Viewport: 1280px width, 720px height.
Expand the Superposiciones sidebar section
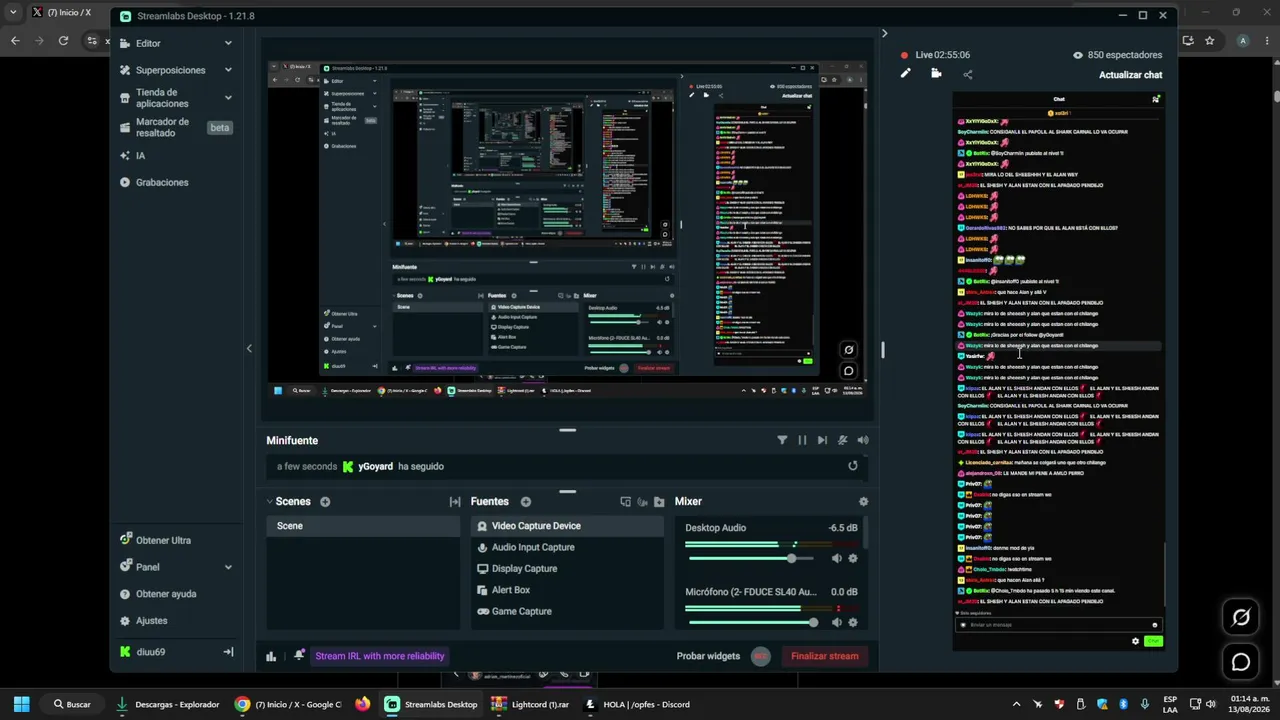tap(228, 70)
